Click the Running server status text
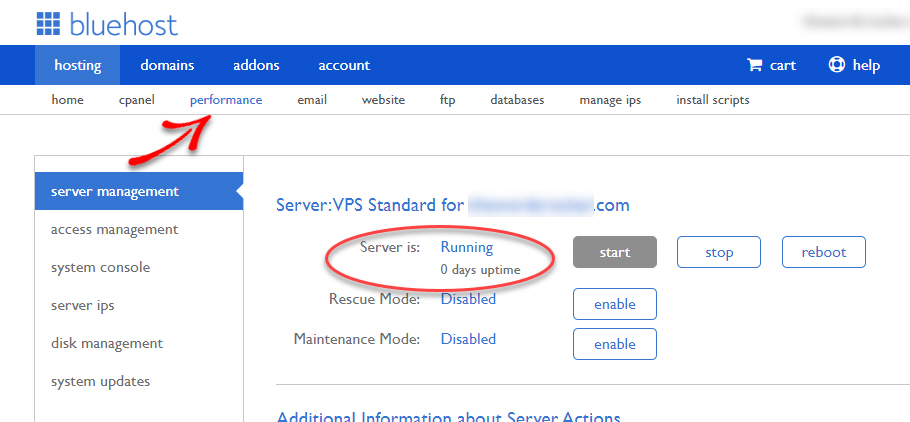910x422 pixels. pos(467,247)
